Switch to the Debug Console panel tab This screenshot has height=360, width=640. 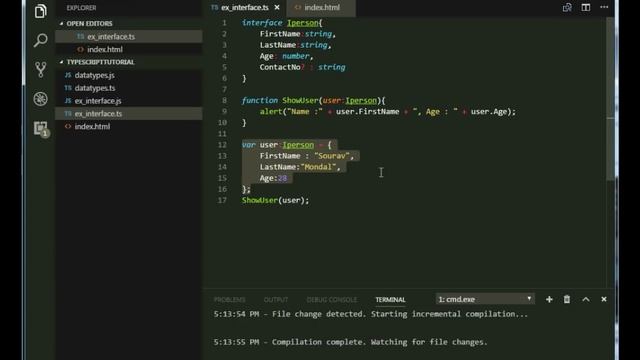tap(331, 300)
